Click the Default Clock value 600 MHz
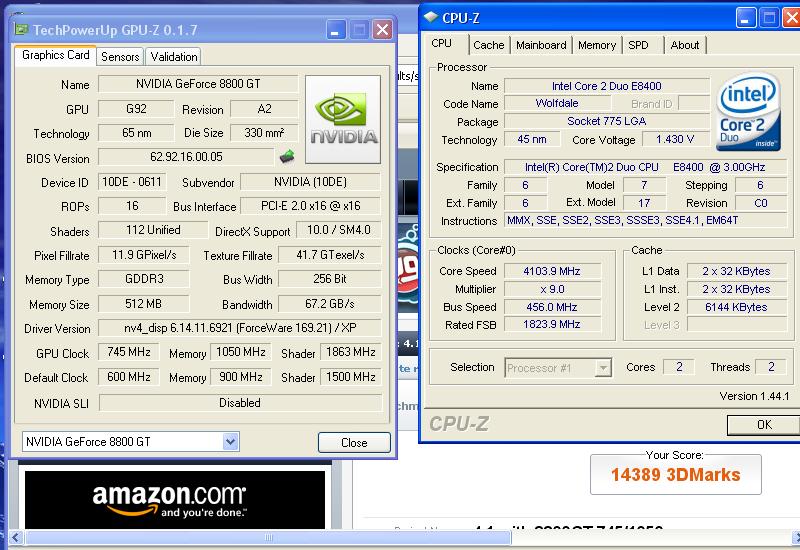 129,377
